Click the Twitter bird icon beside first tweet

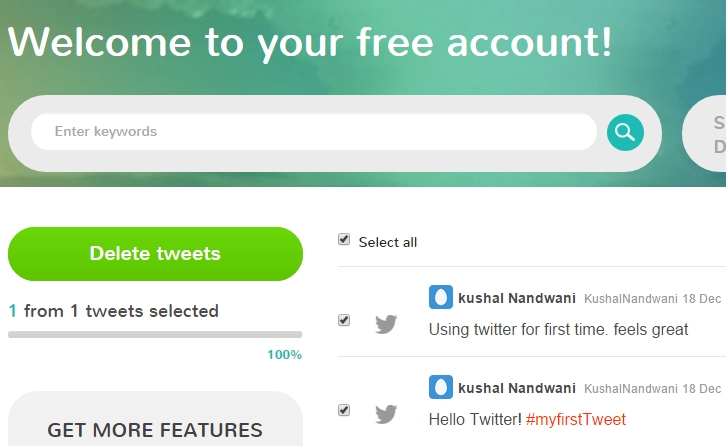pyautogui.click(x=386, y=324)
